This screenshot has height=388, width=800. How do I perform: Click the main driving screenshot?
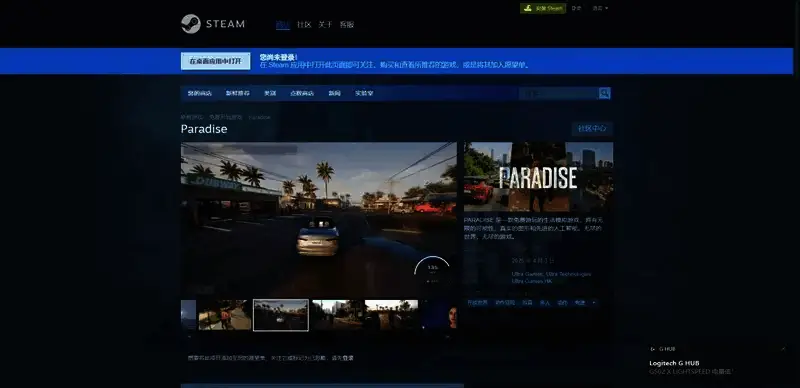click(x=319, y=219)
